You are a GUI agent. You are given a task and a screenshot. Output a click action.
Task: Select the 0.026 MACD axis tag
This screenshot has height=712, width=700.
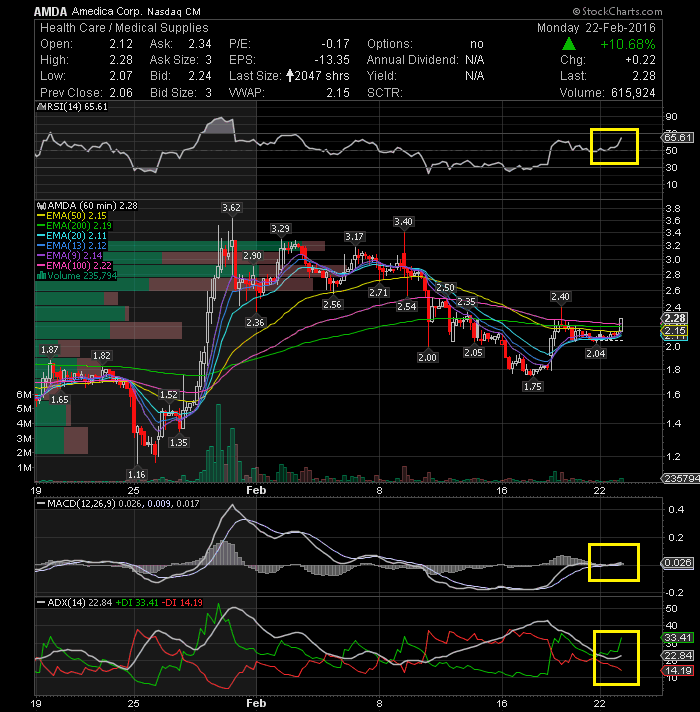click(x=677, y=563)
